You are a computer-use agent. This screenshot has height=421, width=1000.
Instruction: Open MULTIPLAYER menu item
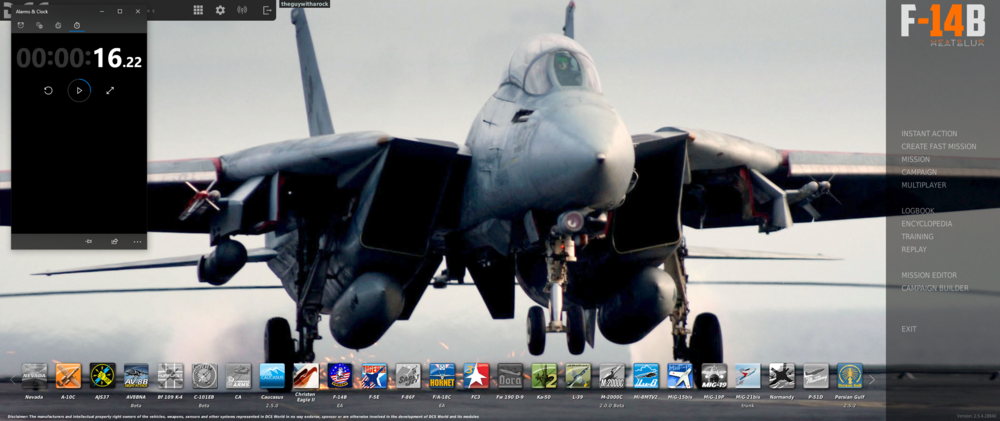coord(923,185)
